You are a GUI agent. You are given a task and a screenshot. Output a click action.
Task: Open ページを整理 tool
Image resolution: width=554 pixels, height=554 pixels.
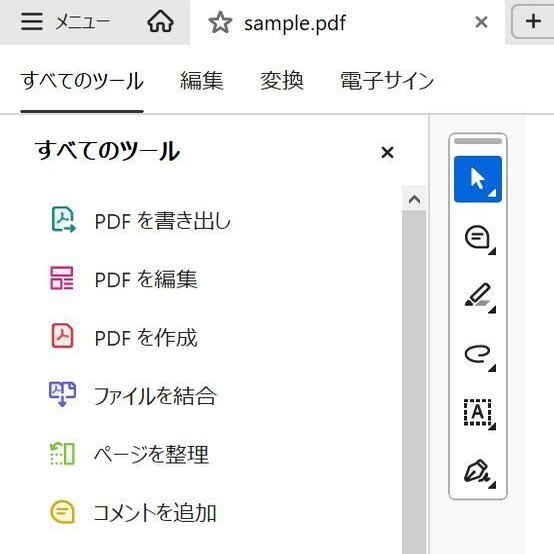[x=129, y=454]
